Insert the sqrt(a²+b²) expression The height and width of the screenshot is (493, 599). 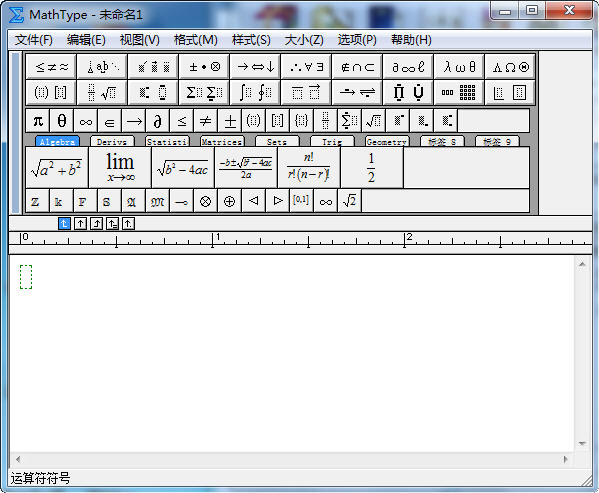click(57, 167)
